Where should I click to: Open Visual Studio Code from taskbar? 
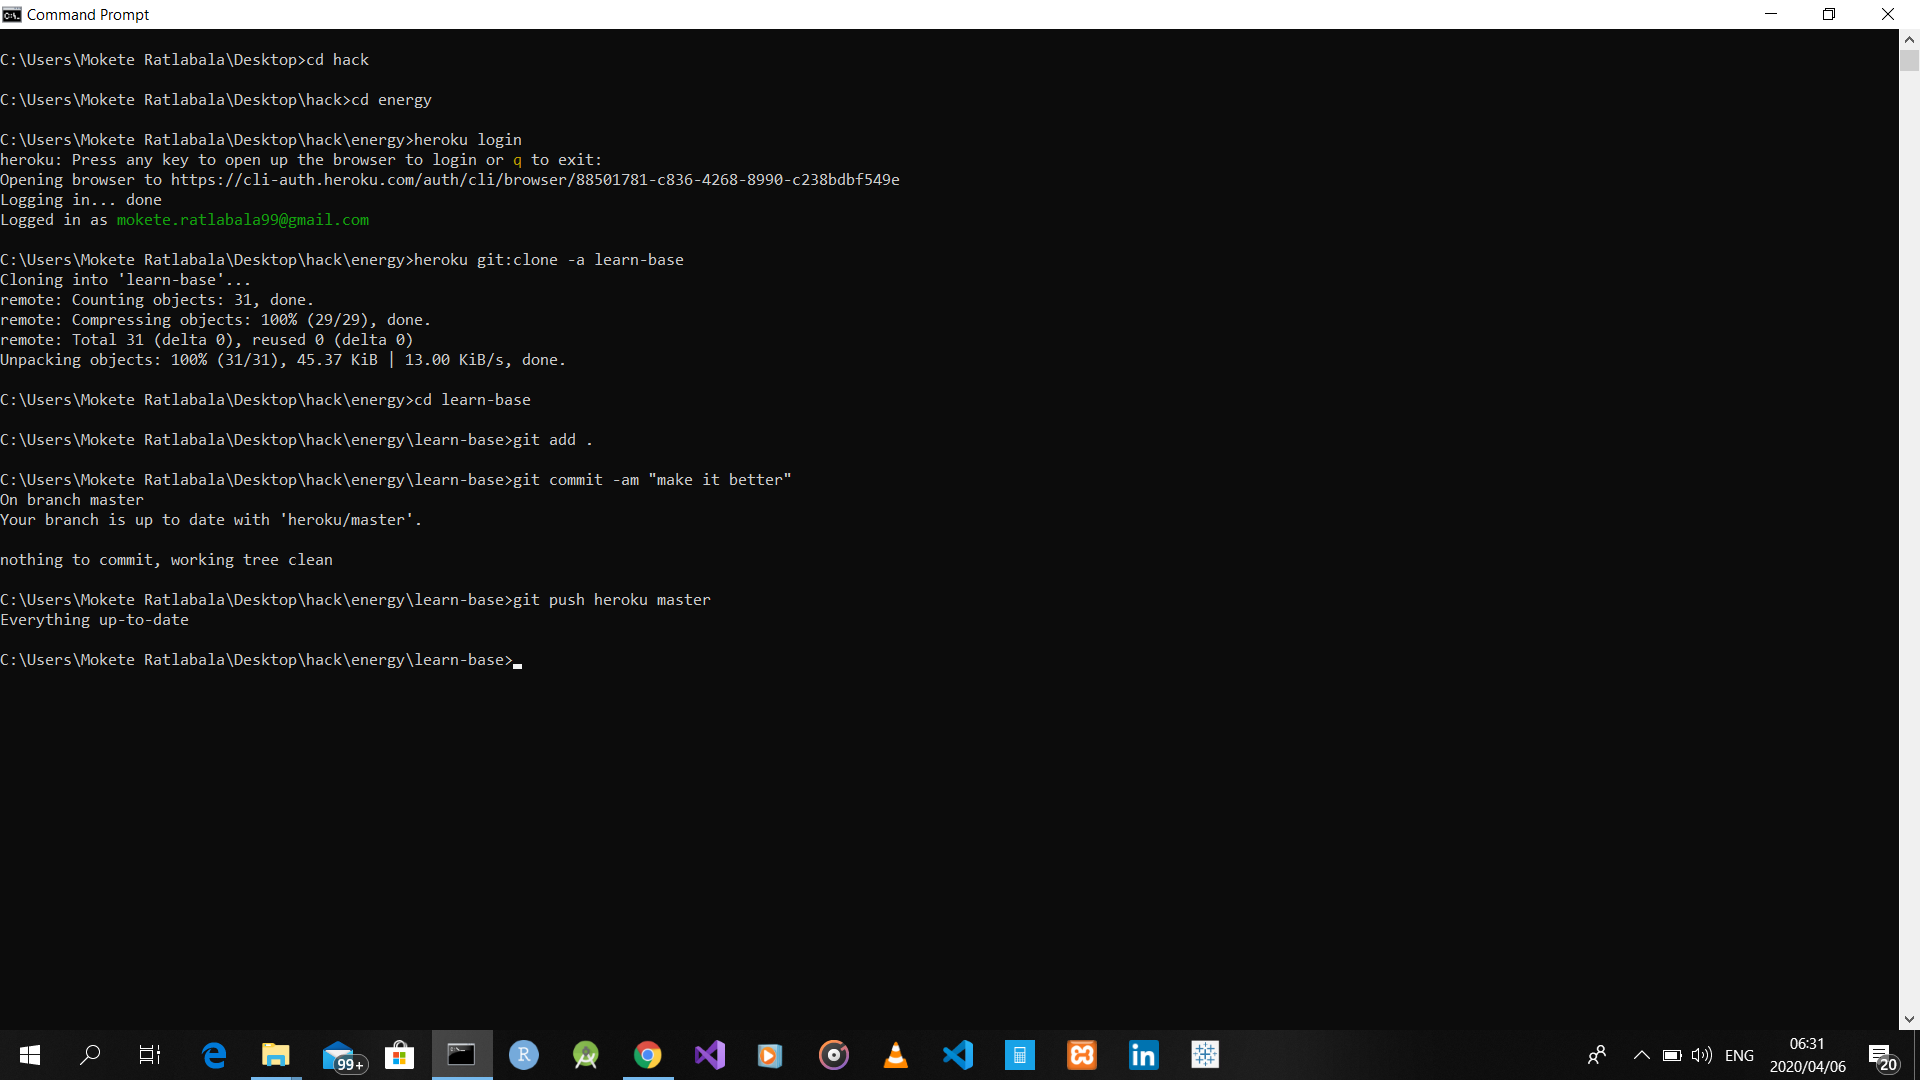pos(958,1055)
